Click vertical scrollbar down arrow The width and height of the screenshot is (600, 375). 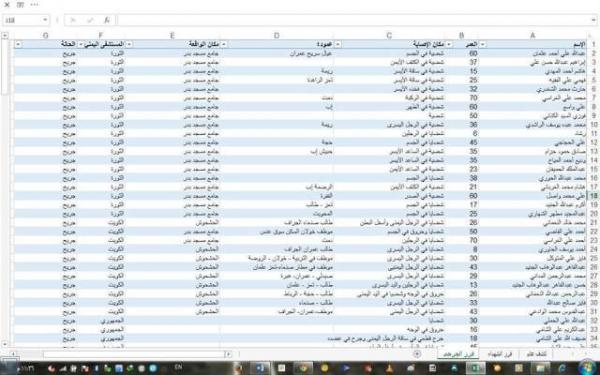click(5, 344)
